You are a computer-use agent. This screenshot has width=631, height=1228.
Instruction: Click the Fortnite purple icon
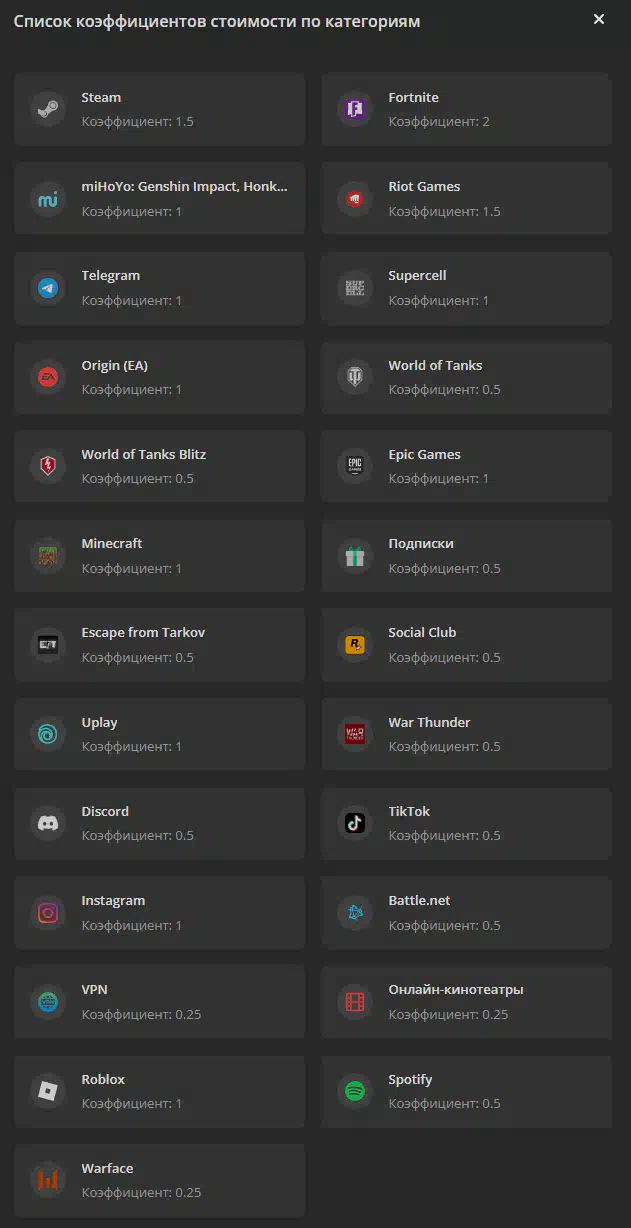[354, 109]
